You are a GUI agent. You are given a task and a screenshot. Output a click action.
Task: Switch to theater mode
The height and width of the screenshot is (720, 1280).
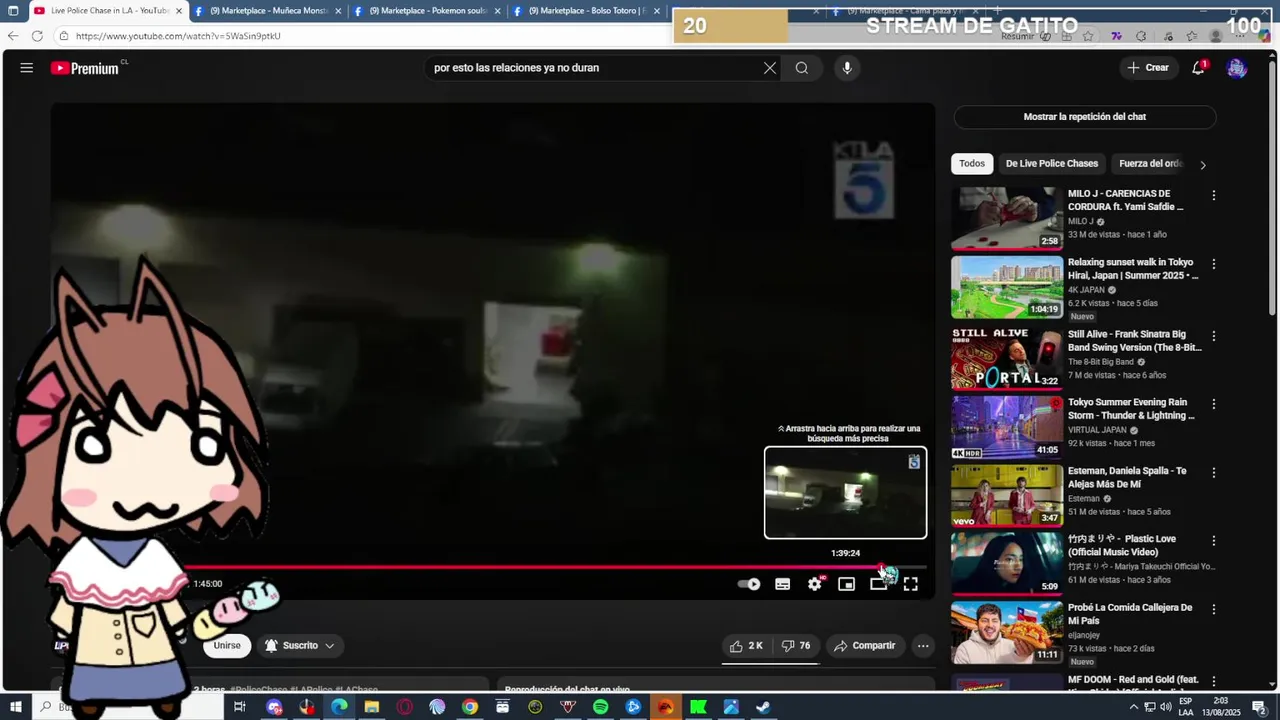coord(878,584)
